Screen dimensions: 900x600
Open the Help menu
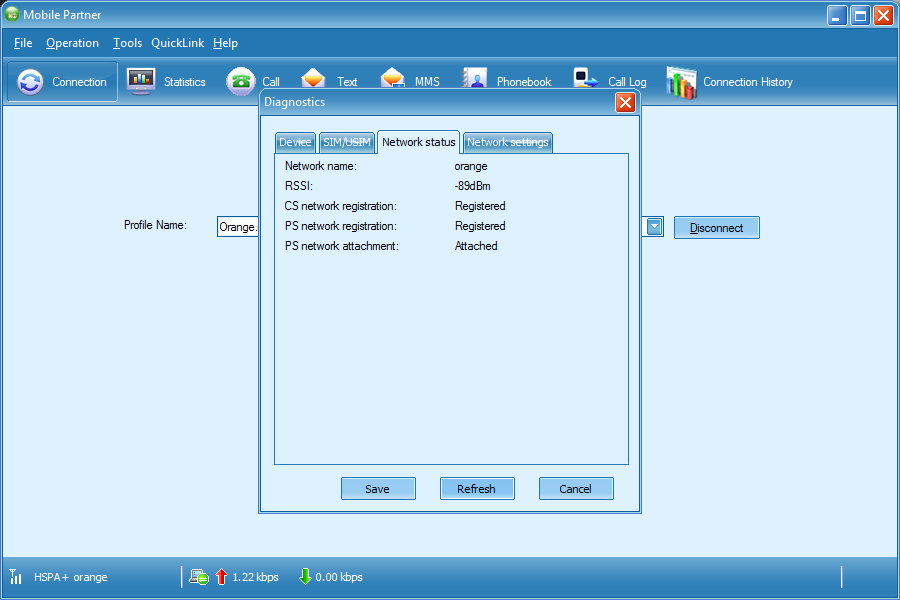click(225, 43)
